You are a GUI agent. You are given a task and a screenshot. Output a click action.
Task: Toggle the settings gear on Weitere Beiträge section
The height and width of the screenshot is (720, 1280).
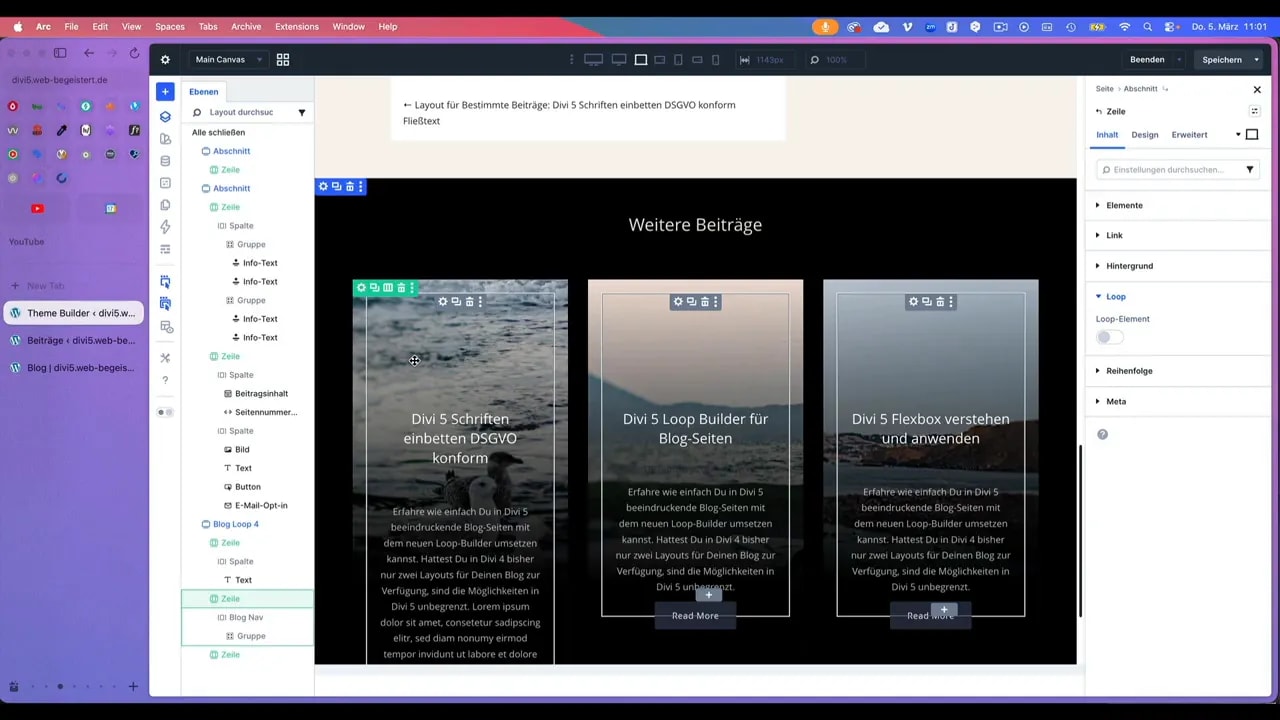point(323,186)
